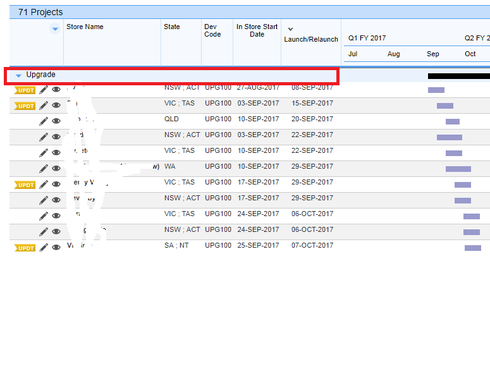Click eye icon for row launching 15-SEP-2017

pos(56,105)
